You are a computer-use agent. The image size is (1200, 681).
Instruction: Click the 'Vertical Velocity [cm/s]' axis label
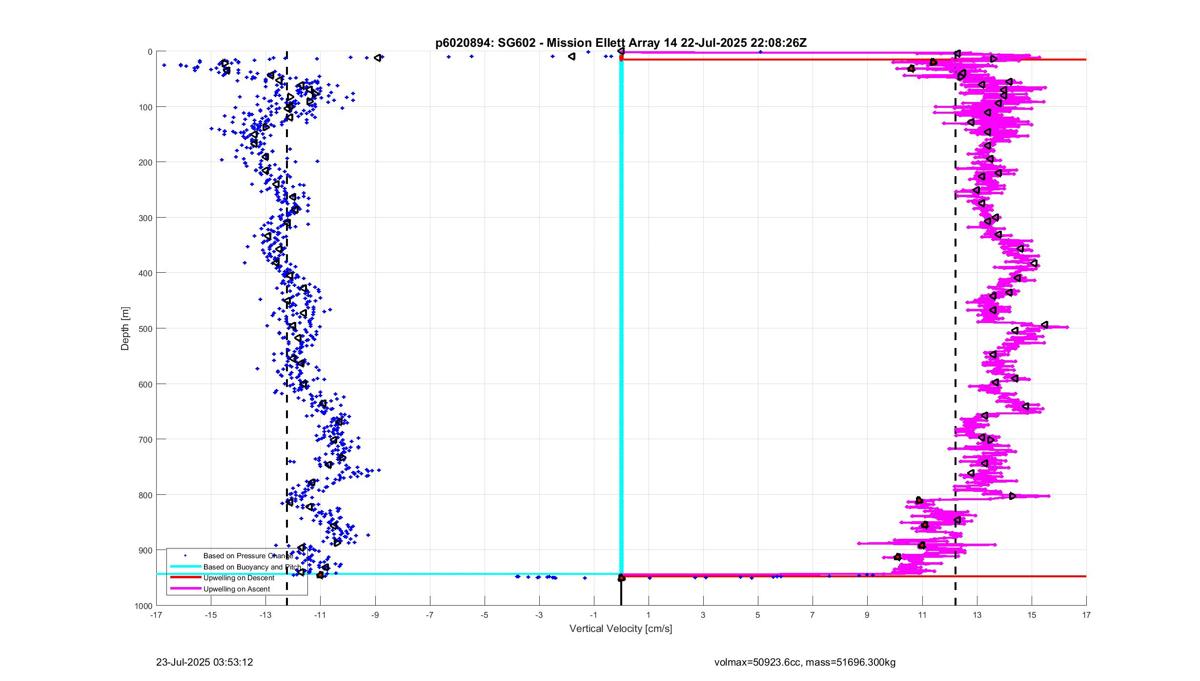click(621, 629)
